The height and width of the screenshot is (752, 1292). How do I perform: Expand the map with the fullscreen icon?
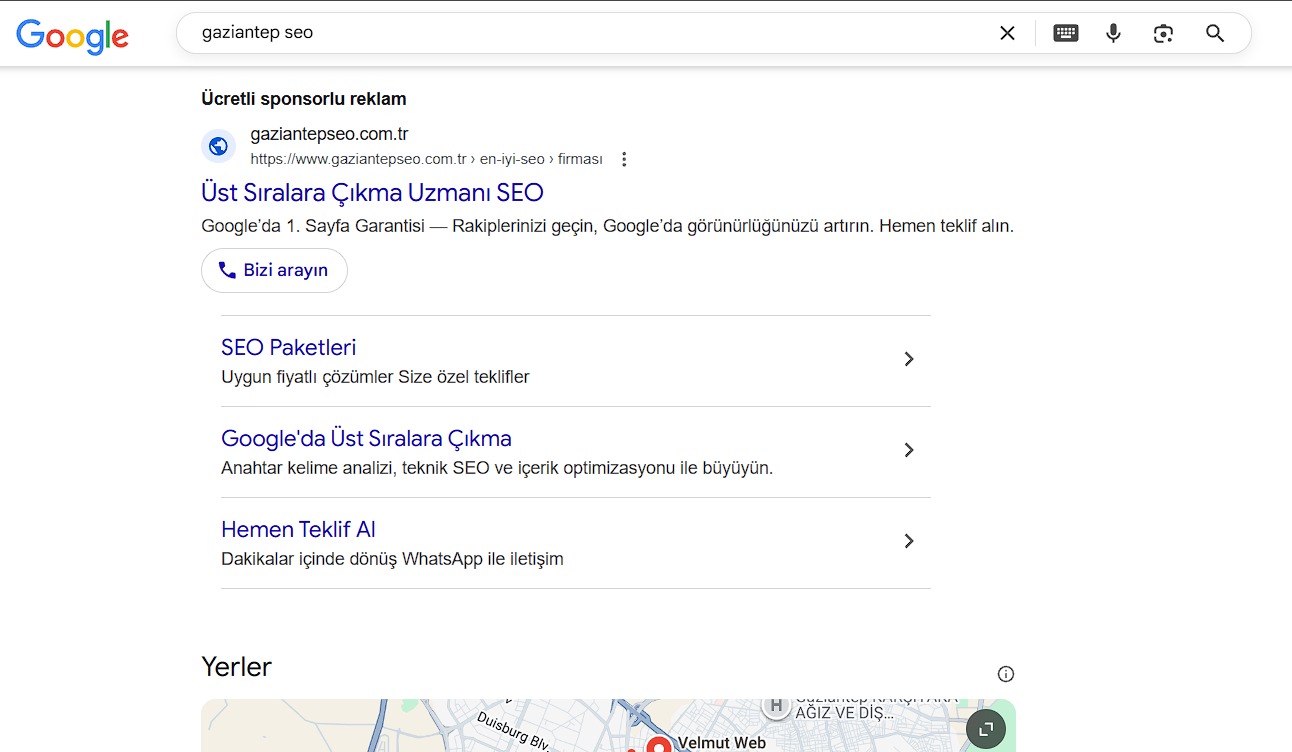pos(985,729)
